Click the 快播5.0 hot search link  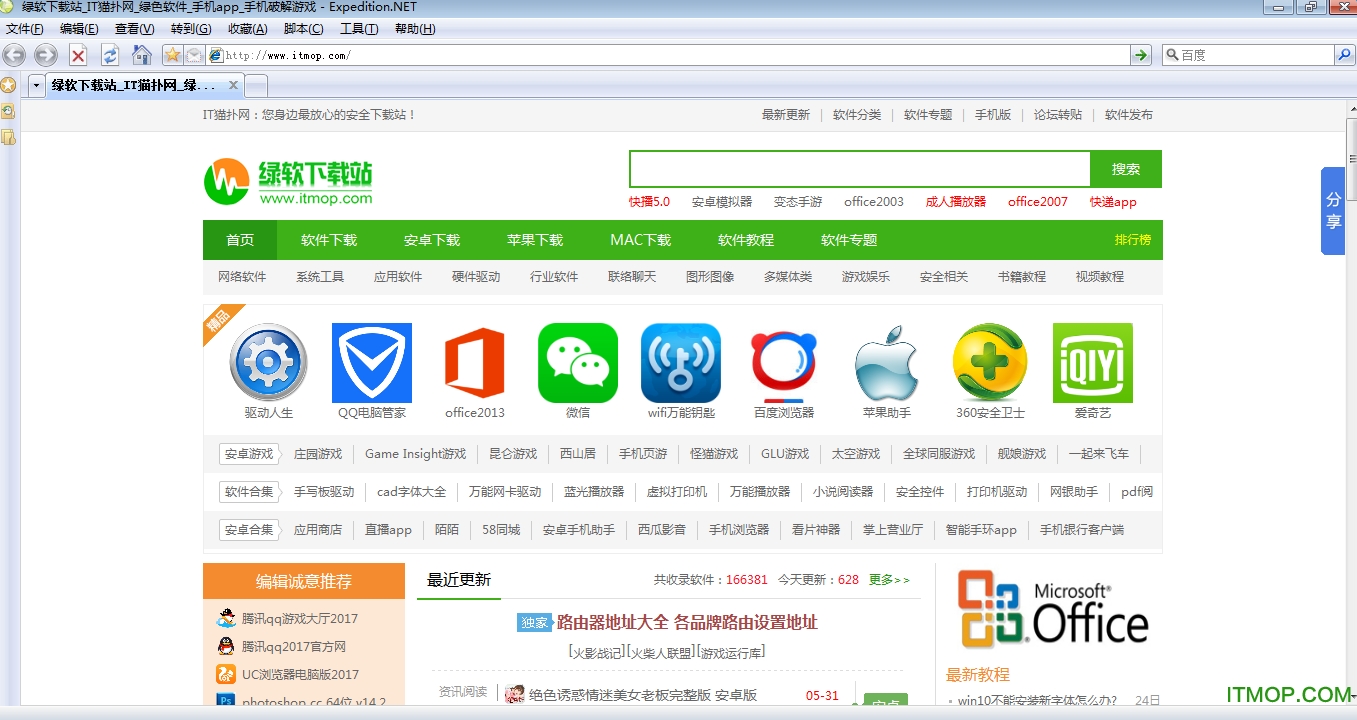[x=650, y=202]
